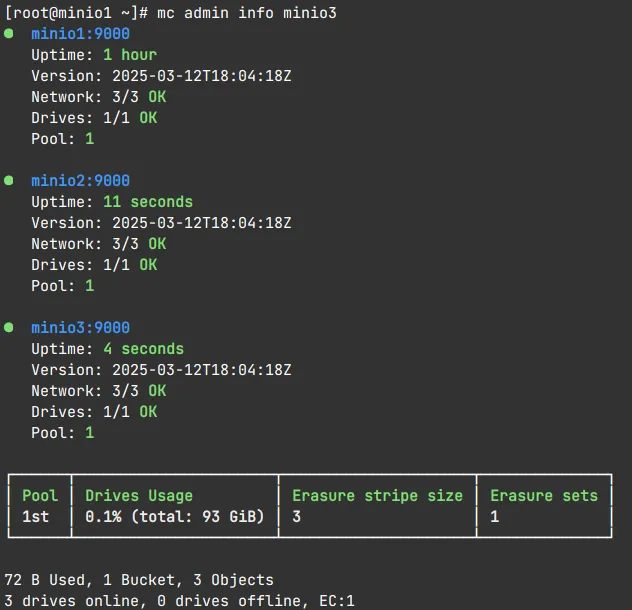The image size is (632, 610).
Task: Select the '1st' pool table cell
Action: (x=35, y=516)
